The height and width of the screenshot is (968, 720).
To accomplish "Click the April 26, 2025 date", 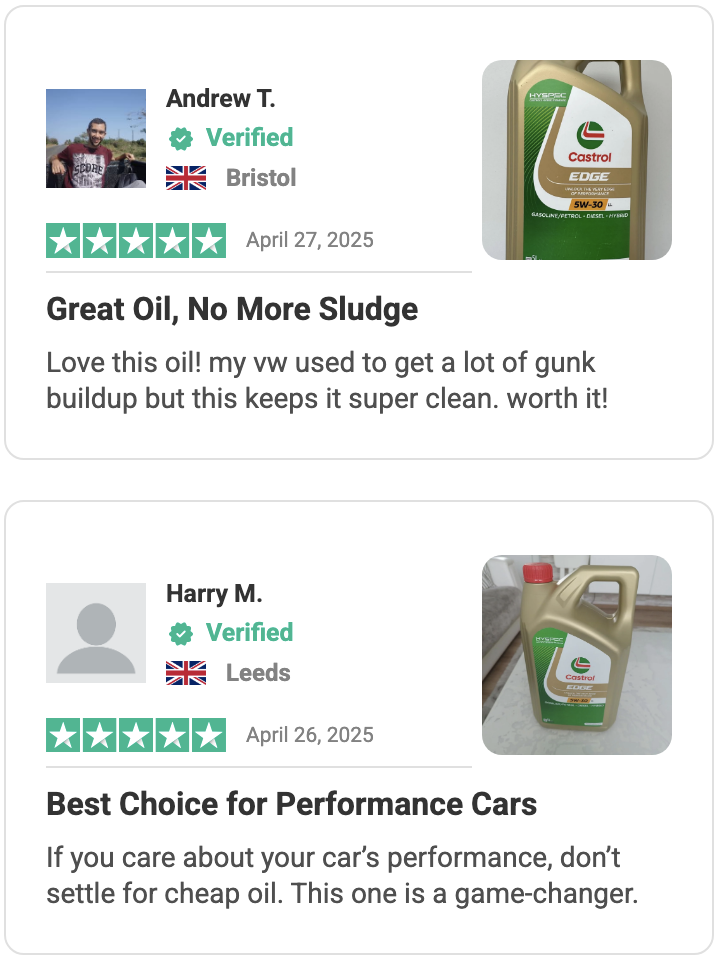I will [310, 735].
